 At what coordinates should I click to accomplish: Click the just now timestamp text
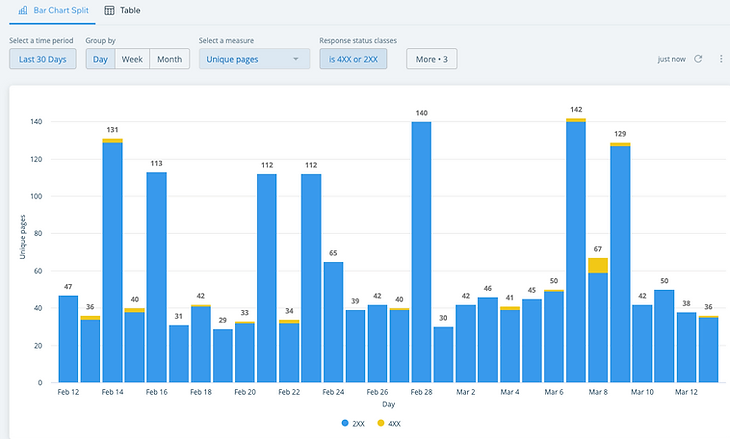[x=671, y=59]
